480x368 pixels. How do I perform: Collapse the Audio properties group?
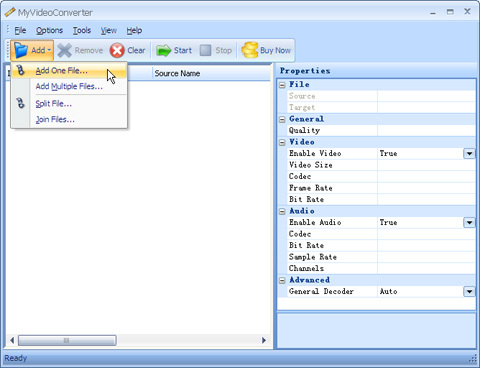coord(282,211)
